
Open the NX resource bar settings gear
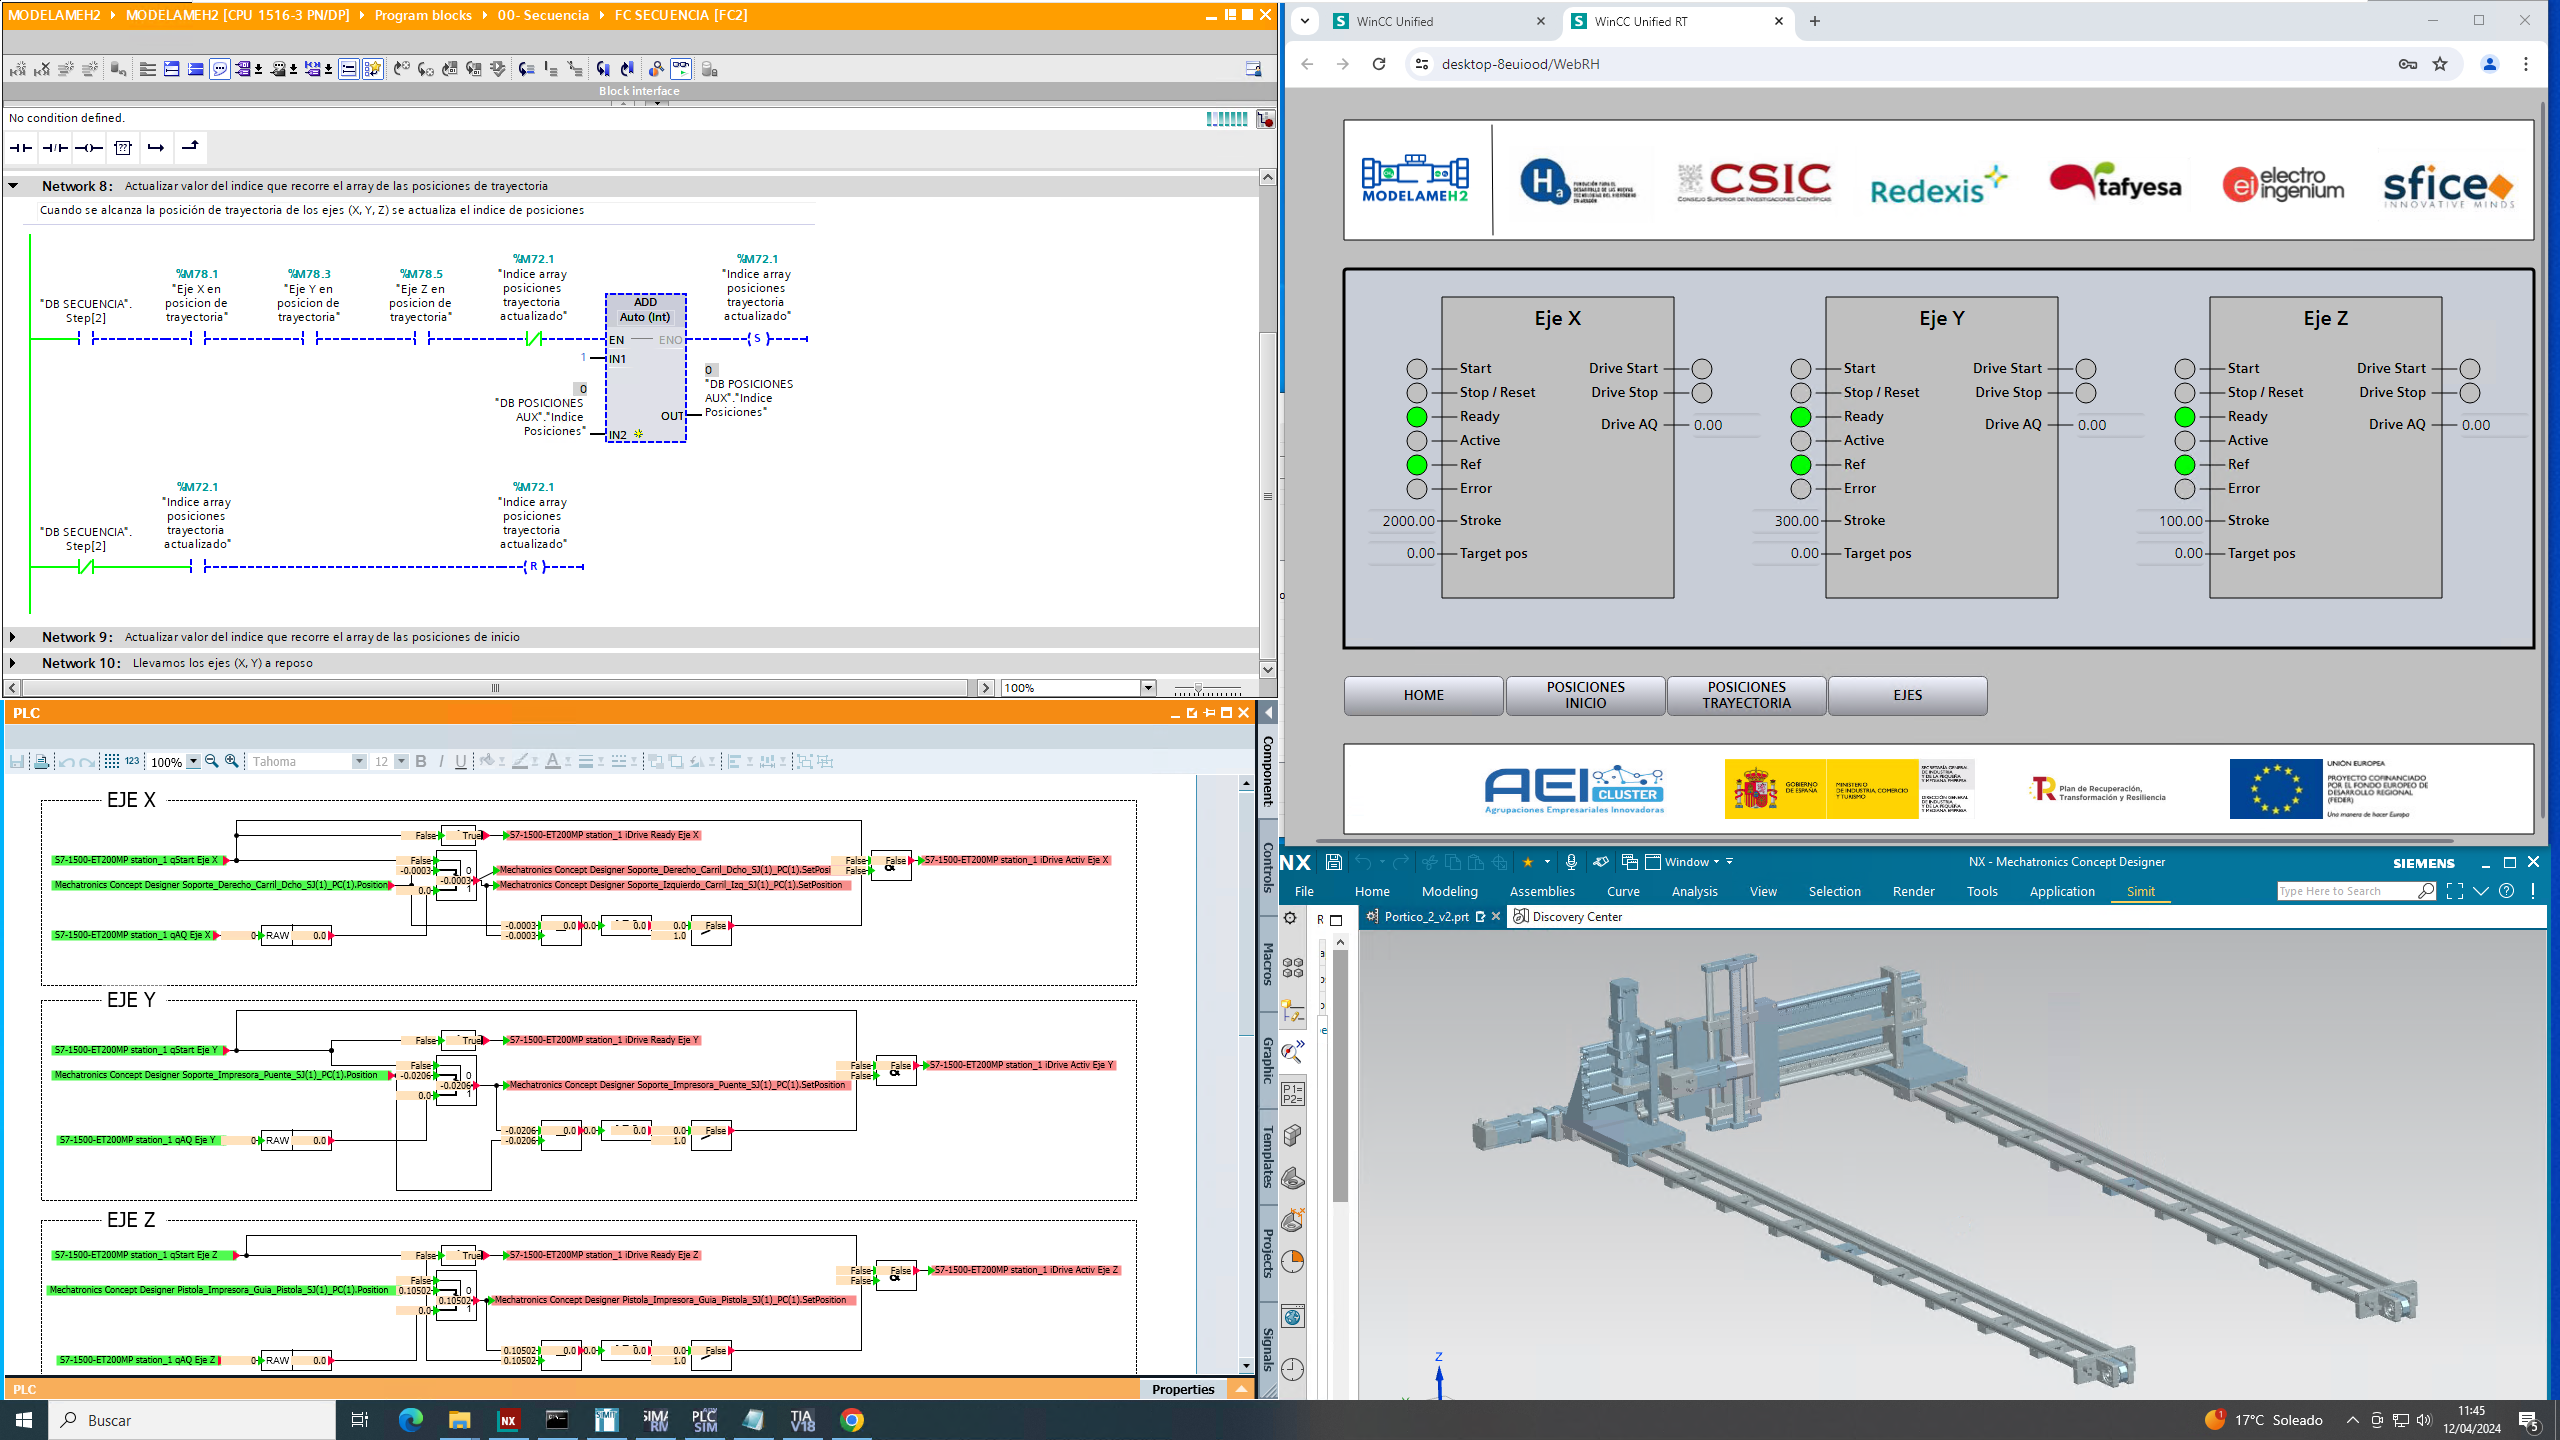pos(1291,918)
